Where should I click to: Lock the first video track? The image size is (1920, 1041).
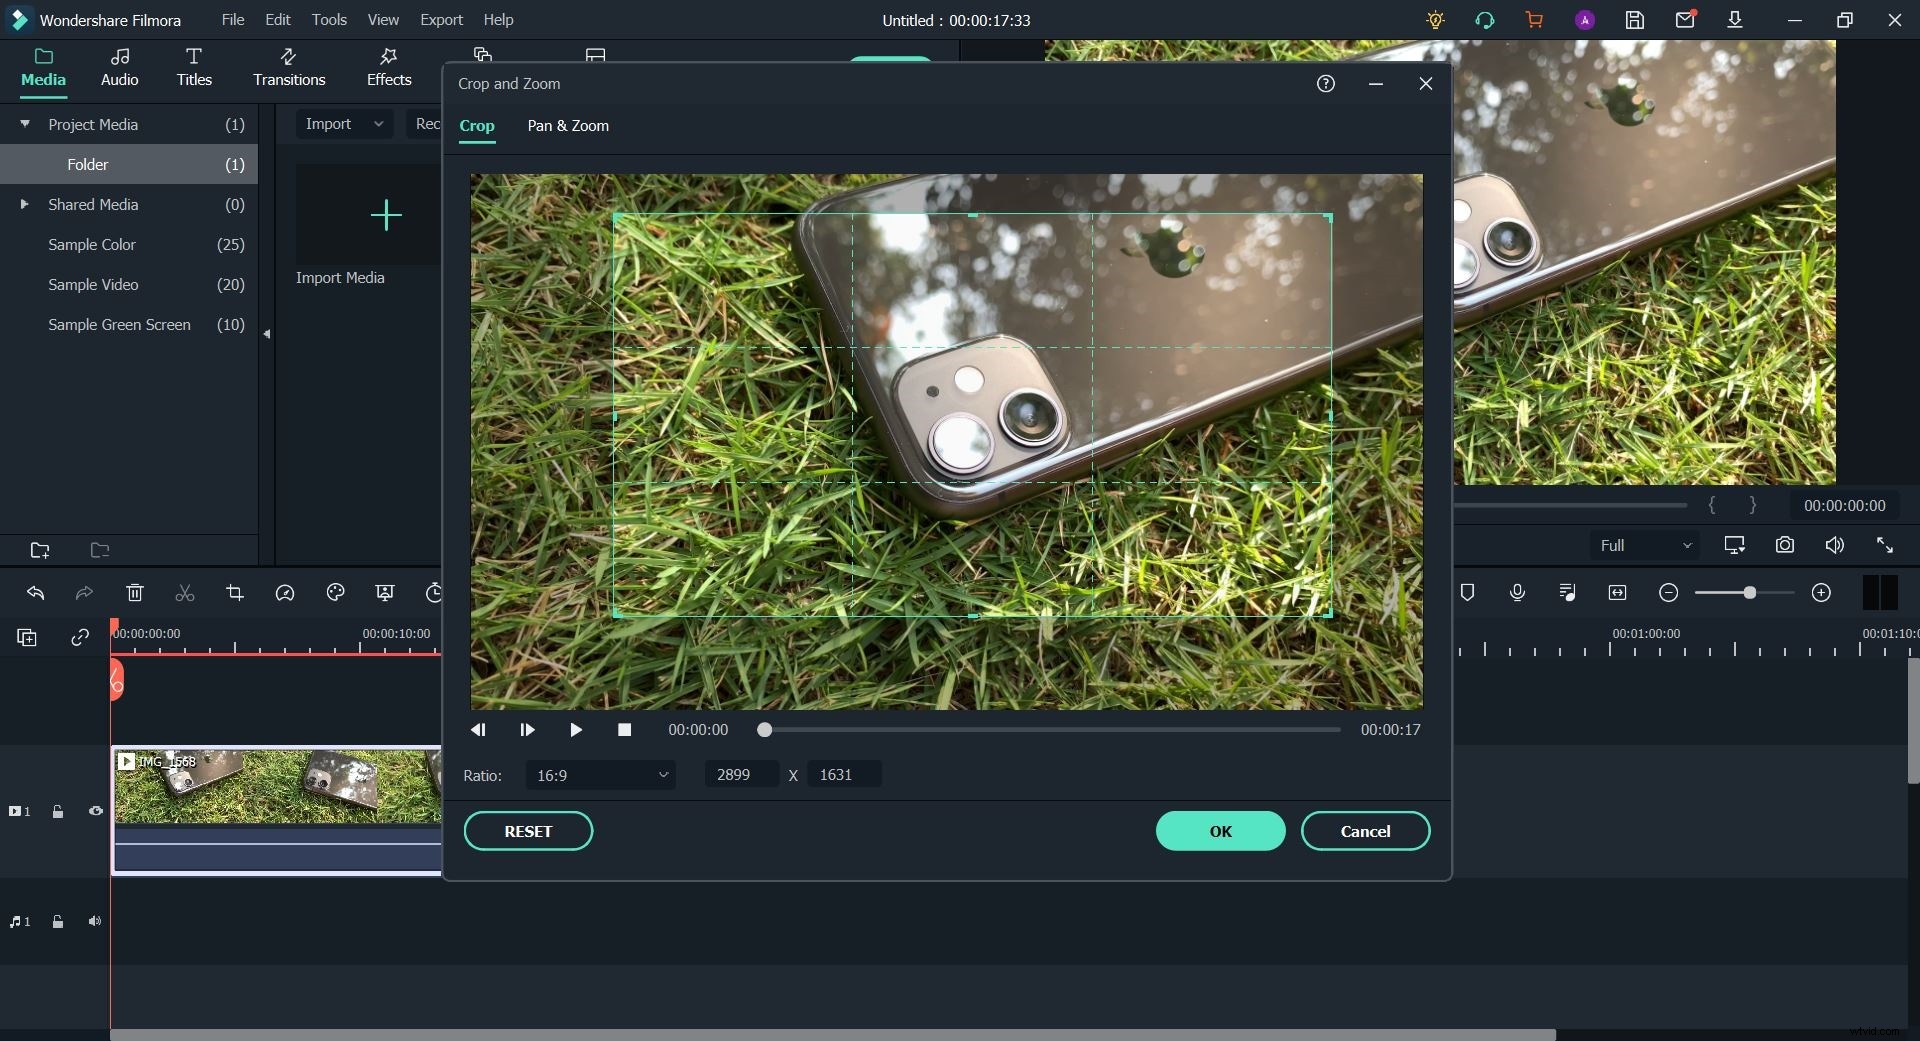(58, 811)
